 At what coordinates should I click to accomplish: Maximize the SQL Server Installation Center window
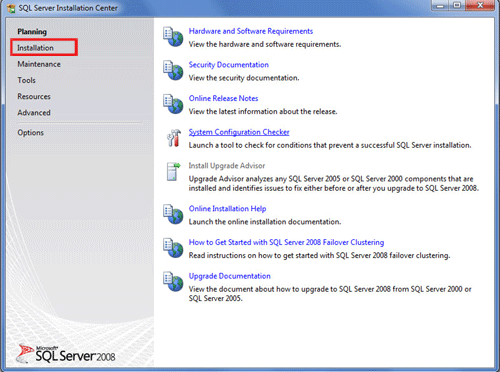pyautogui.click(x=457, y=6)
